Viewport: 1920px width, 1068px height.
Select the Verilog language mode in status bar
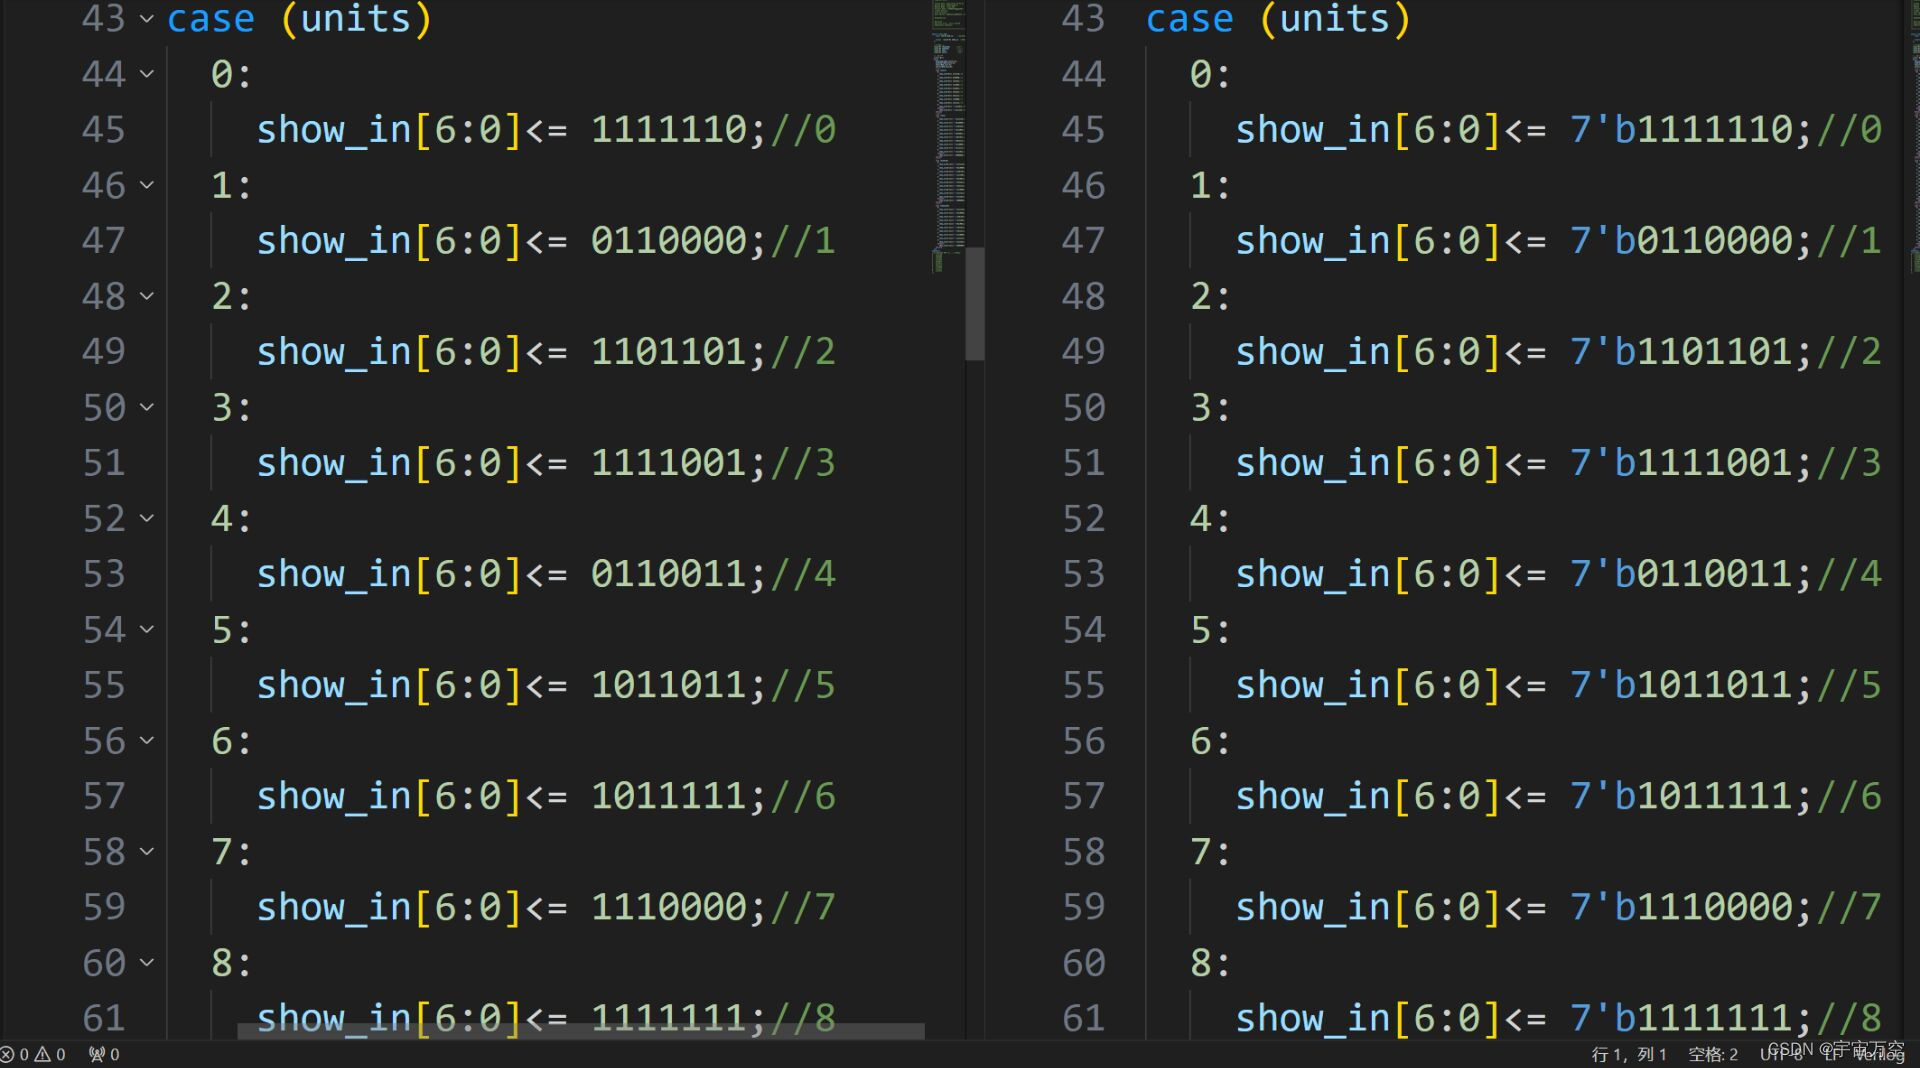click(x=1878, y=1054)
